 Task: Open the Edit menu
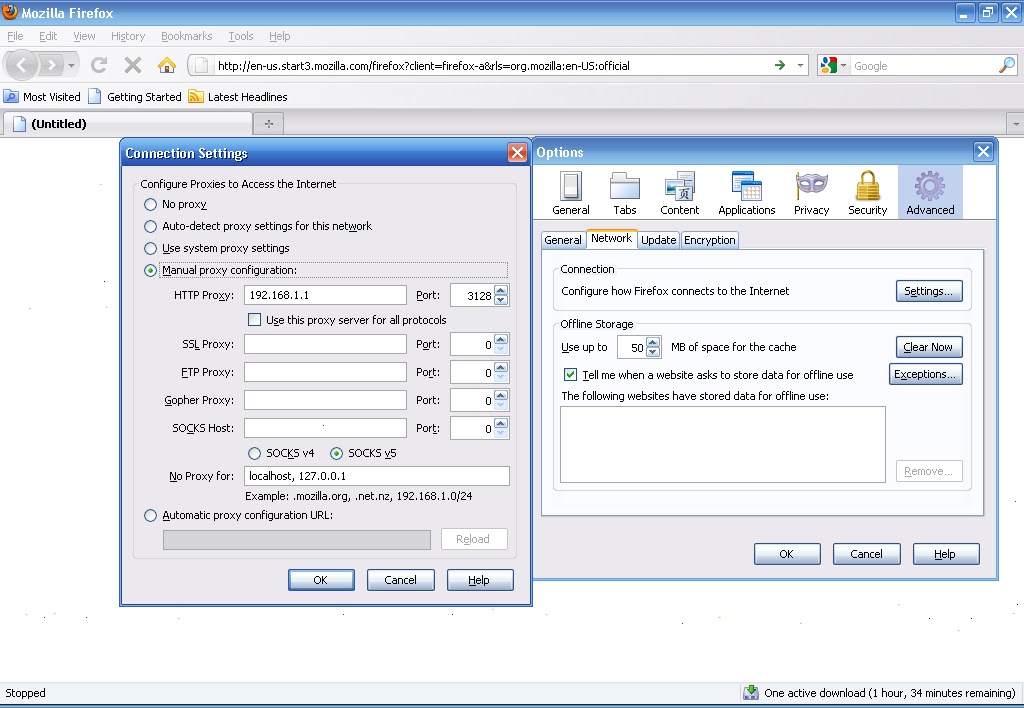48,36
